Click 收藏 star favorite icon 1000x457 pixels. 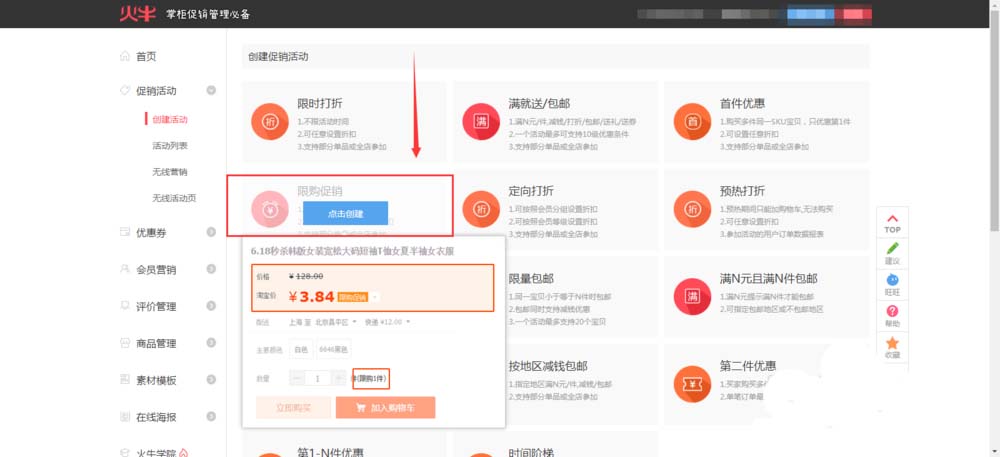[x=892, y=342]
